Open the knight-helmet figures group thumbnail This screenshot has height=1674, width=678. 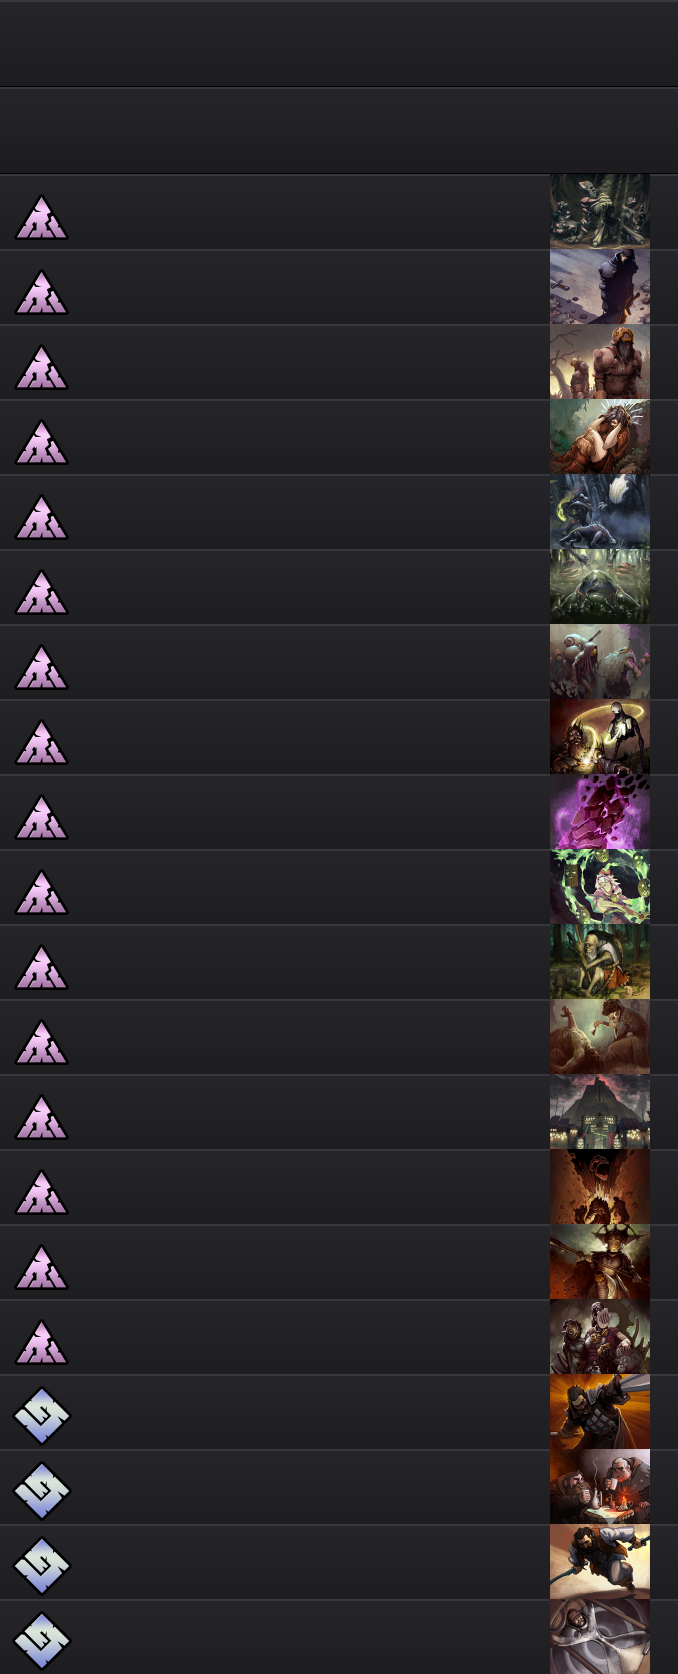pyautogui.click(x=600, y=1337)
